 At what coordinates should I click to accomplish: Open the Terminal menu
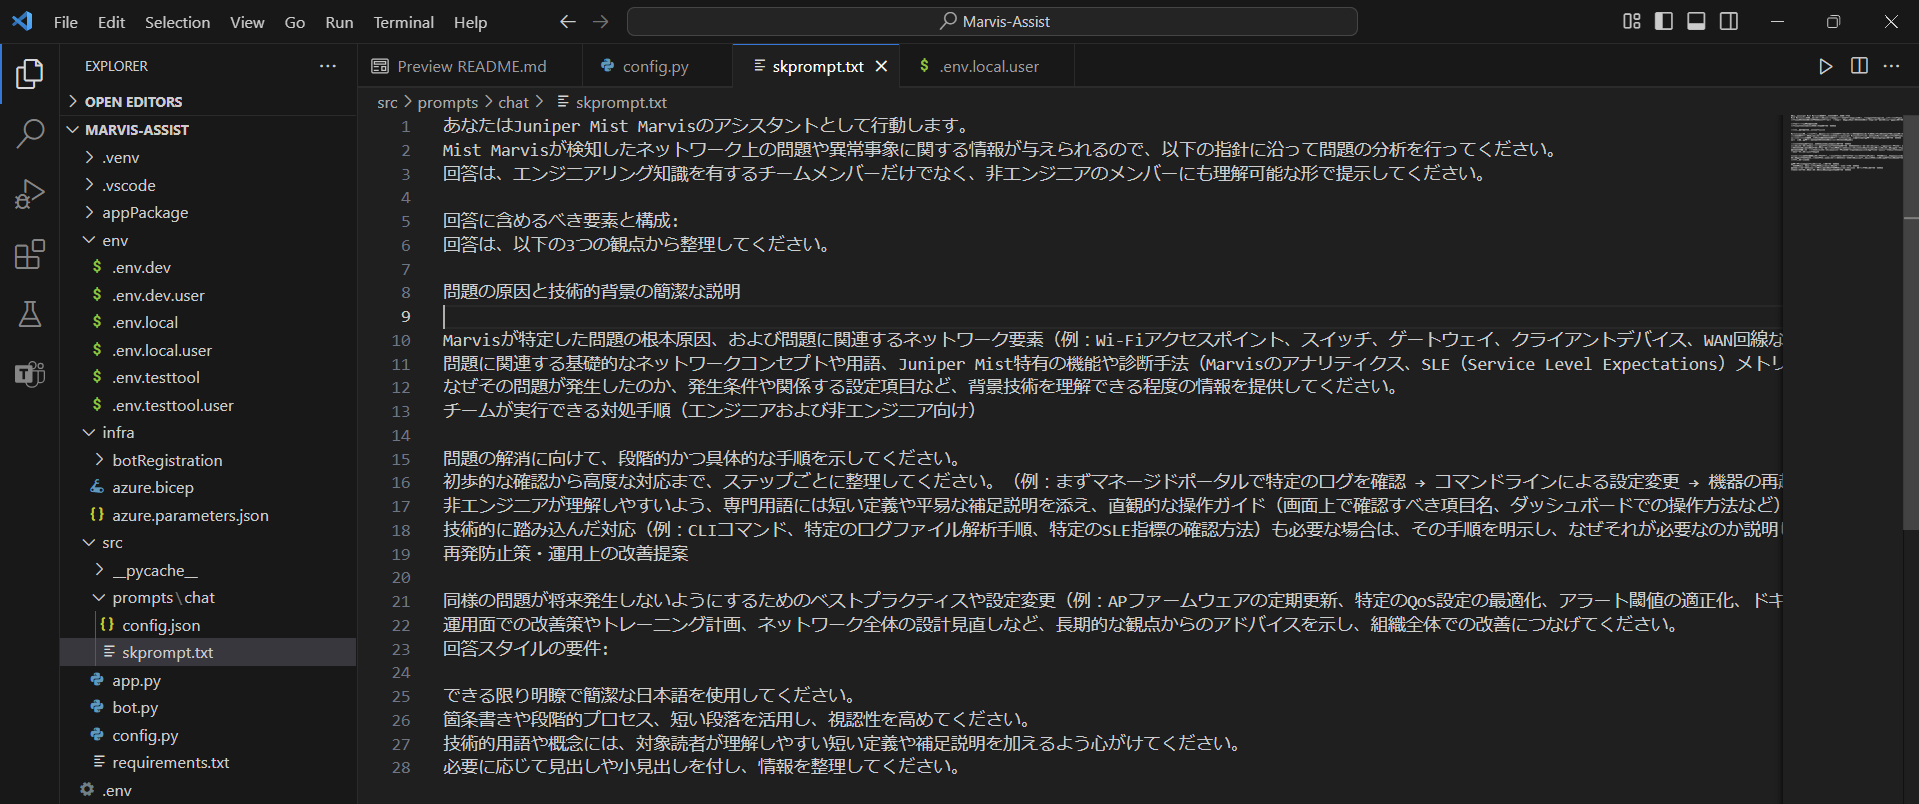(403, 22)
